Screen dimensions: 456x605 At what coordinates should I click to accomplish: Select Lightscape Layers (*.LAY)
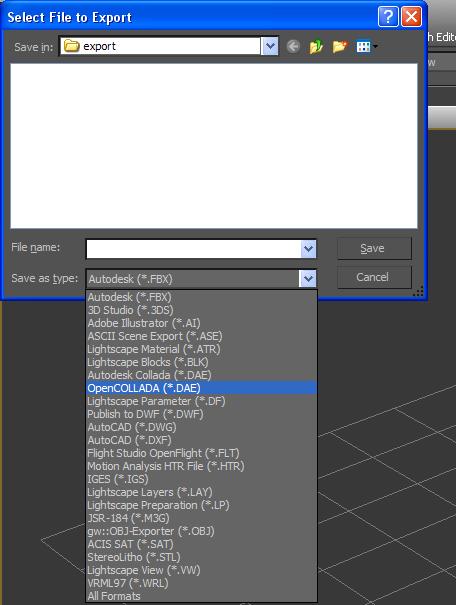tap(201, 492)
